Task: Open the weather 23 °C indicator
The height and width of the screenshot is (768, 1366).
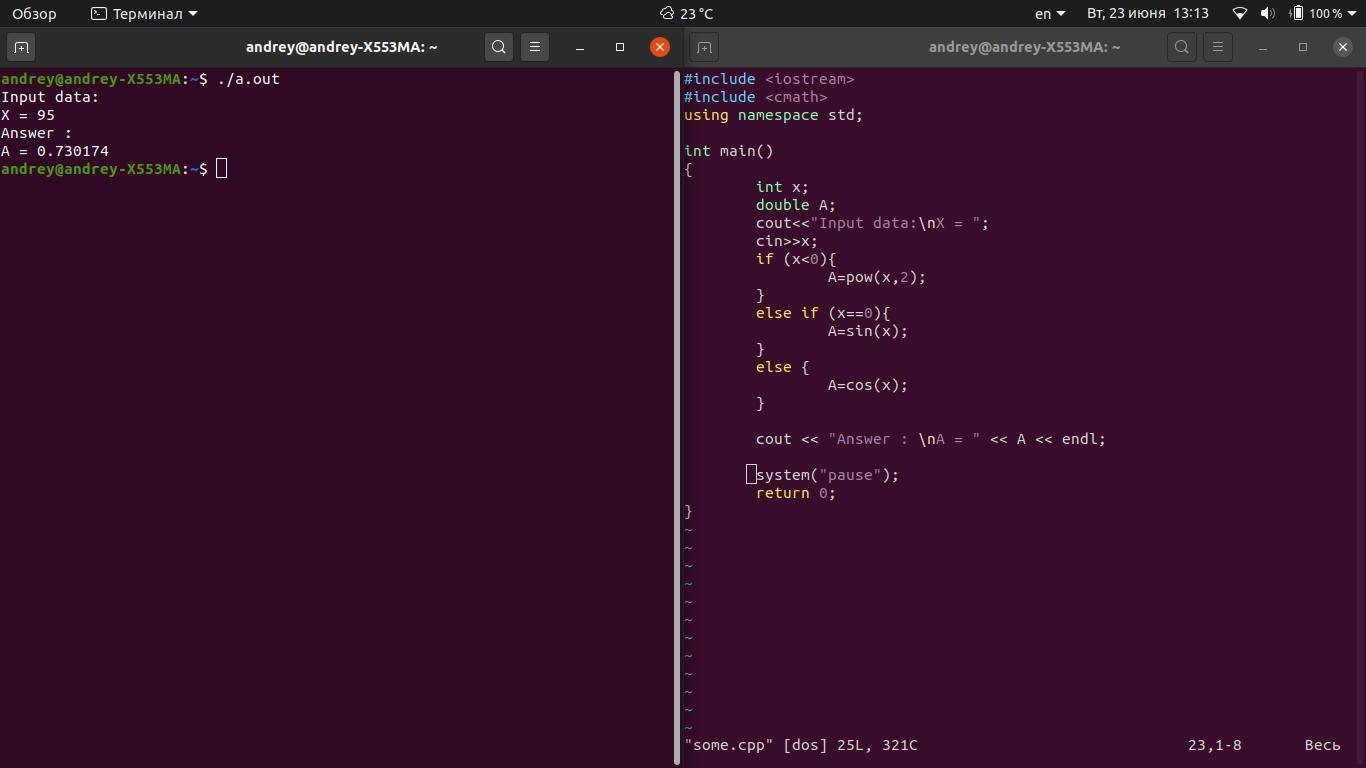Action: 686,14
